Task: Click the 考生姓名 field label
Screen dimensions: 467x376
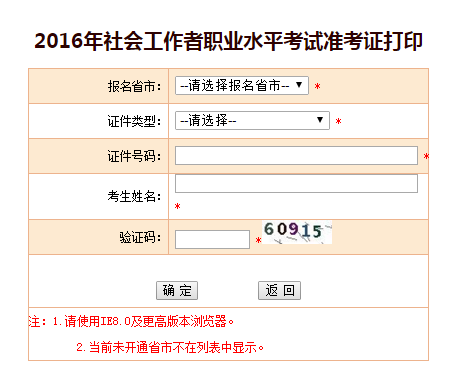Action: (x=134, y=196)
